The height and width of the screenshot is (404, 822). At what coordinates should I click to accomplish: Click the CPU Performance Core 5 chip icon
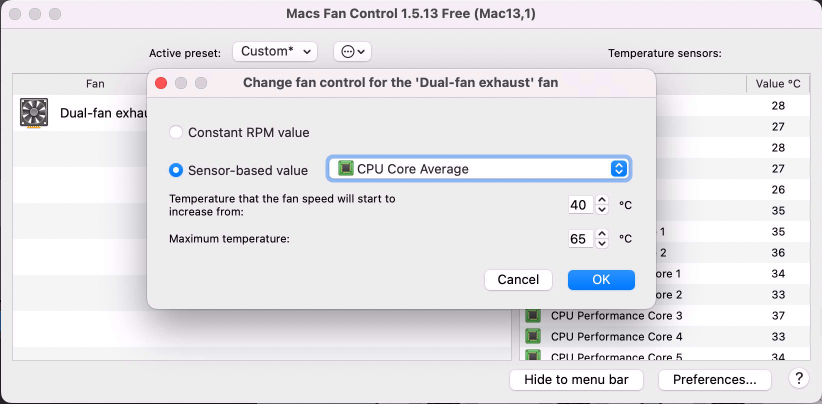[x=533, y=357]
